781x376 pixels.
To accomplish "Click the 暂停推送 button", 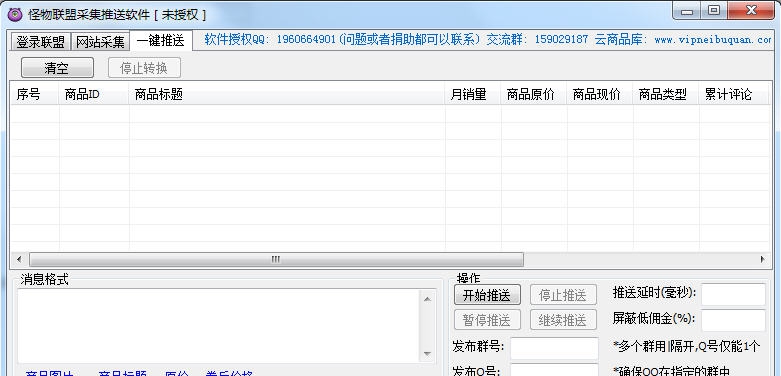I will coord(487,320).
